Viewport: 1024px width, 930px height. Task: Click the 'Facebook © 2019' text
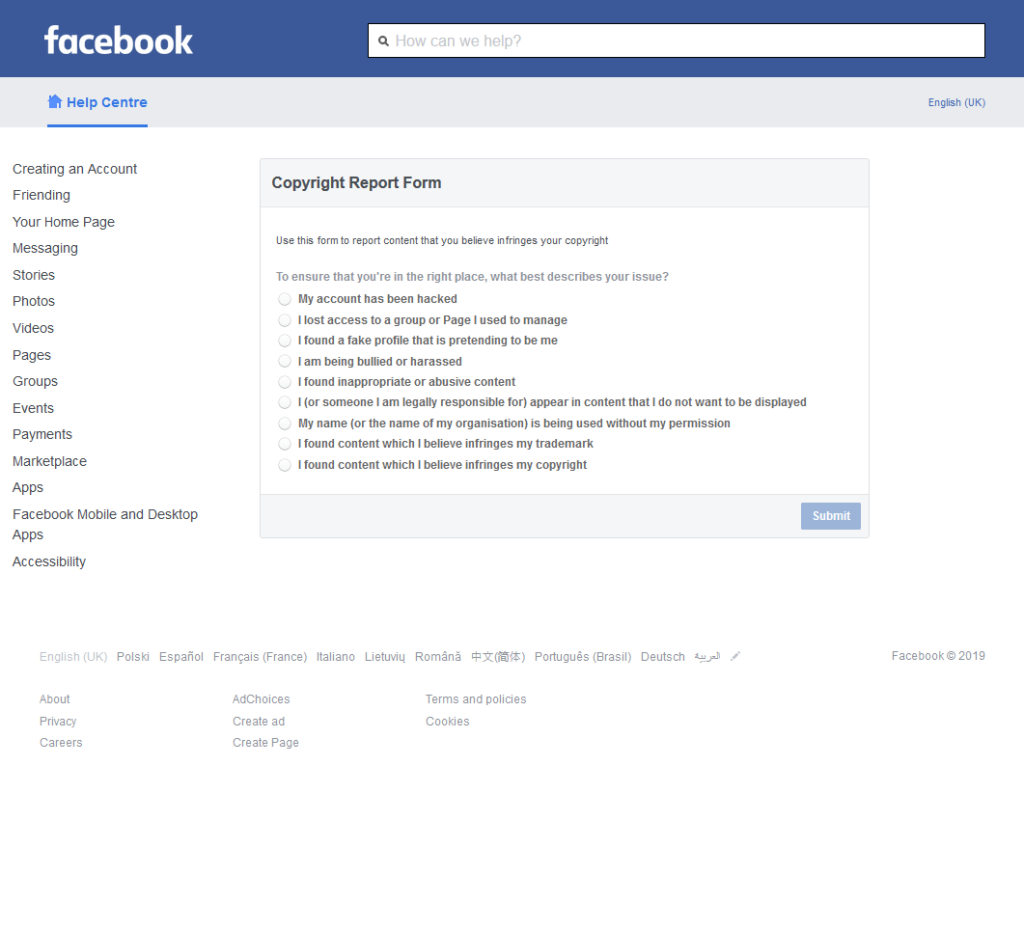point(938,656)
